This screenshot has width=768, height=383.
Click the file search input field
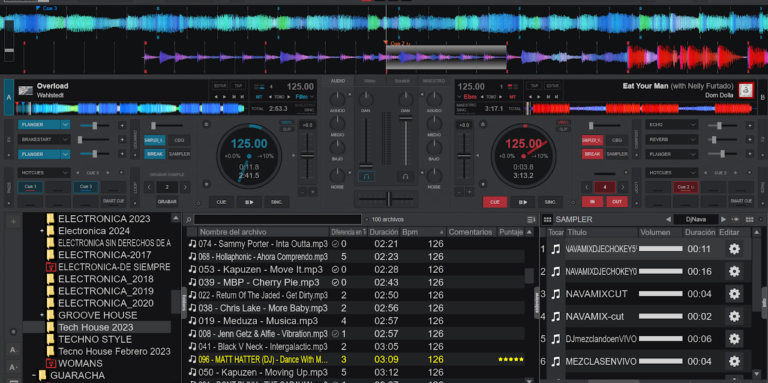click(x=278, y=219)
